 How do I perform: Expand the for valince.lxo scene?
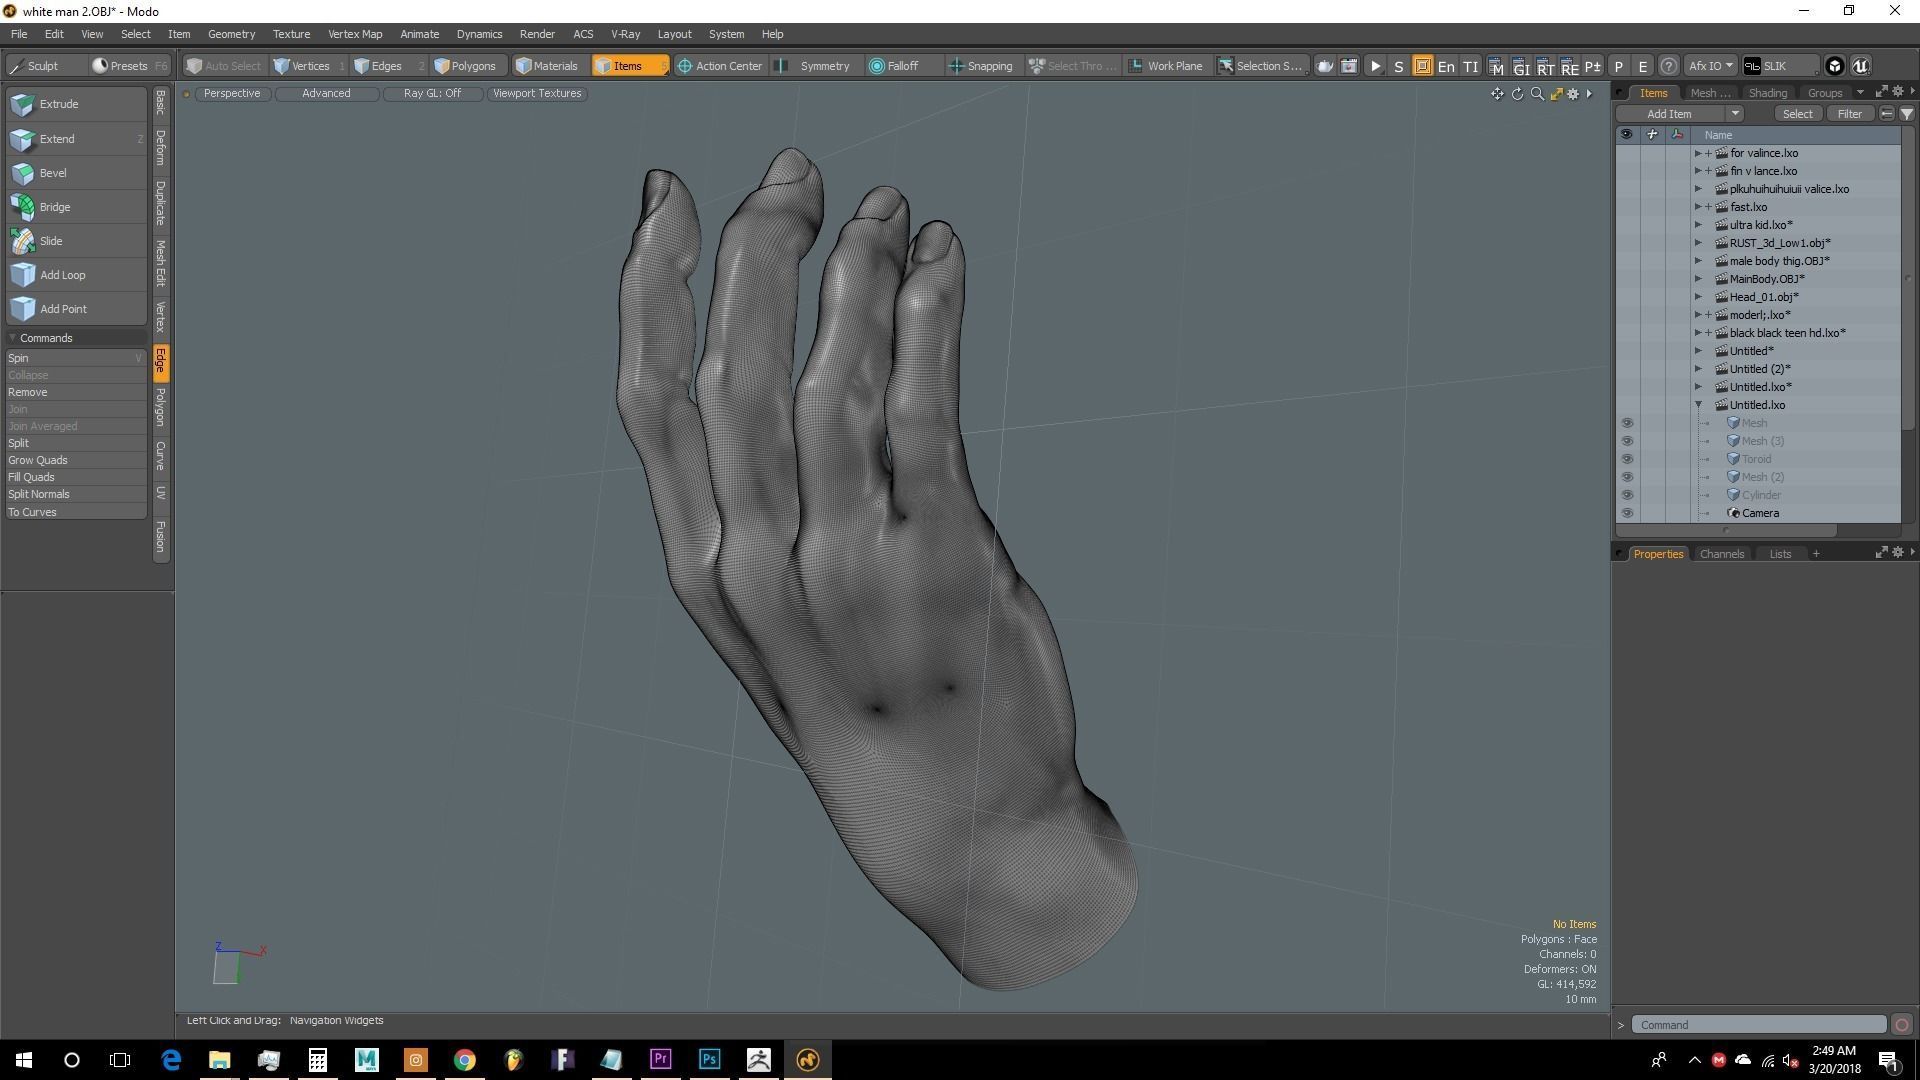point(1698,153)
